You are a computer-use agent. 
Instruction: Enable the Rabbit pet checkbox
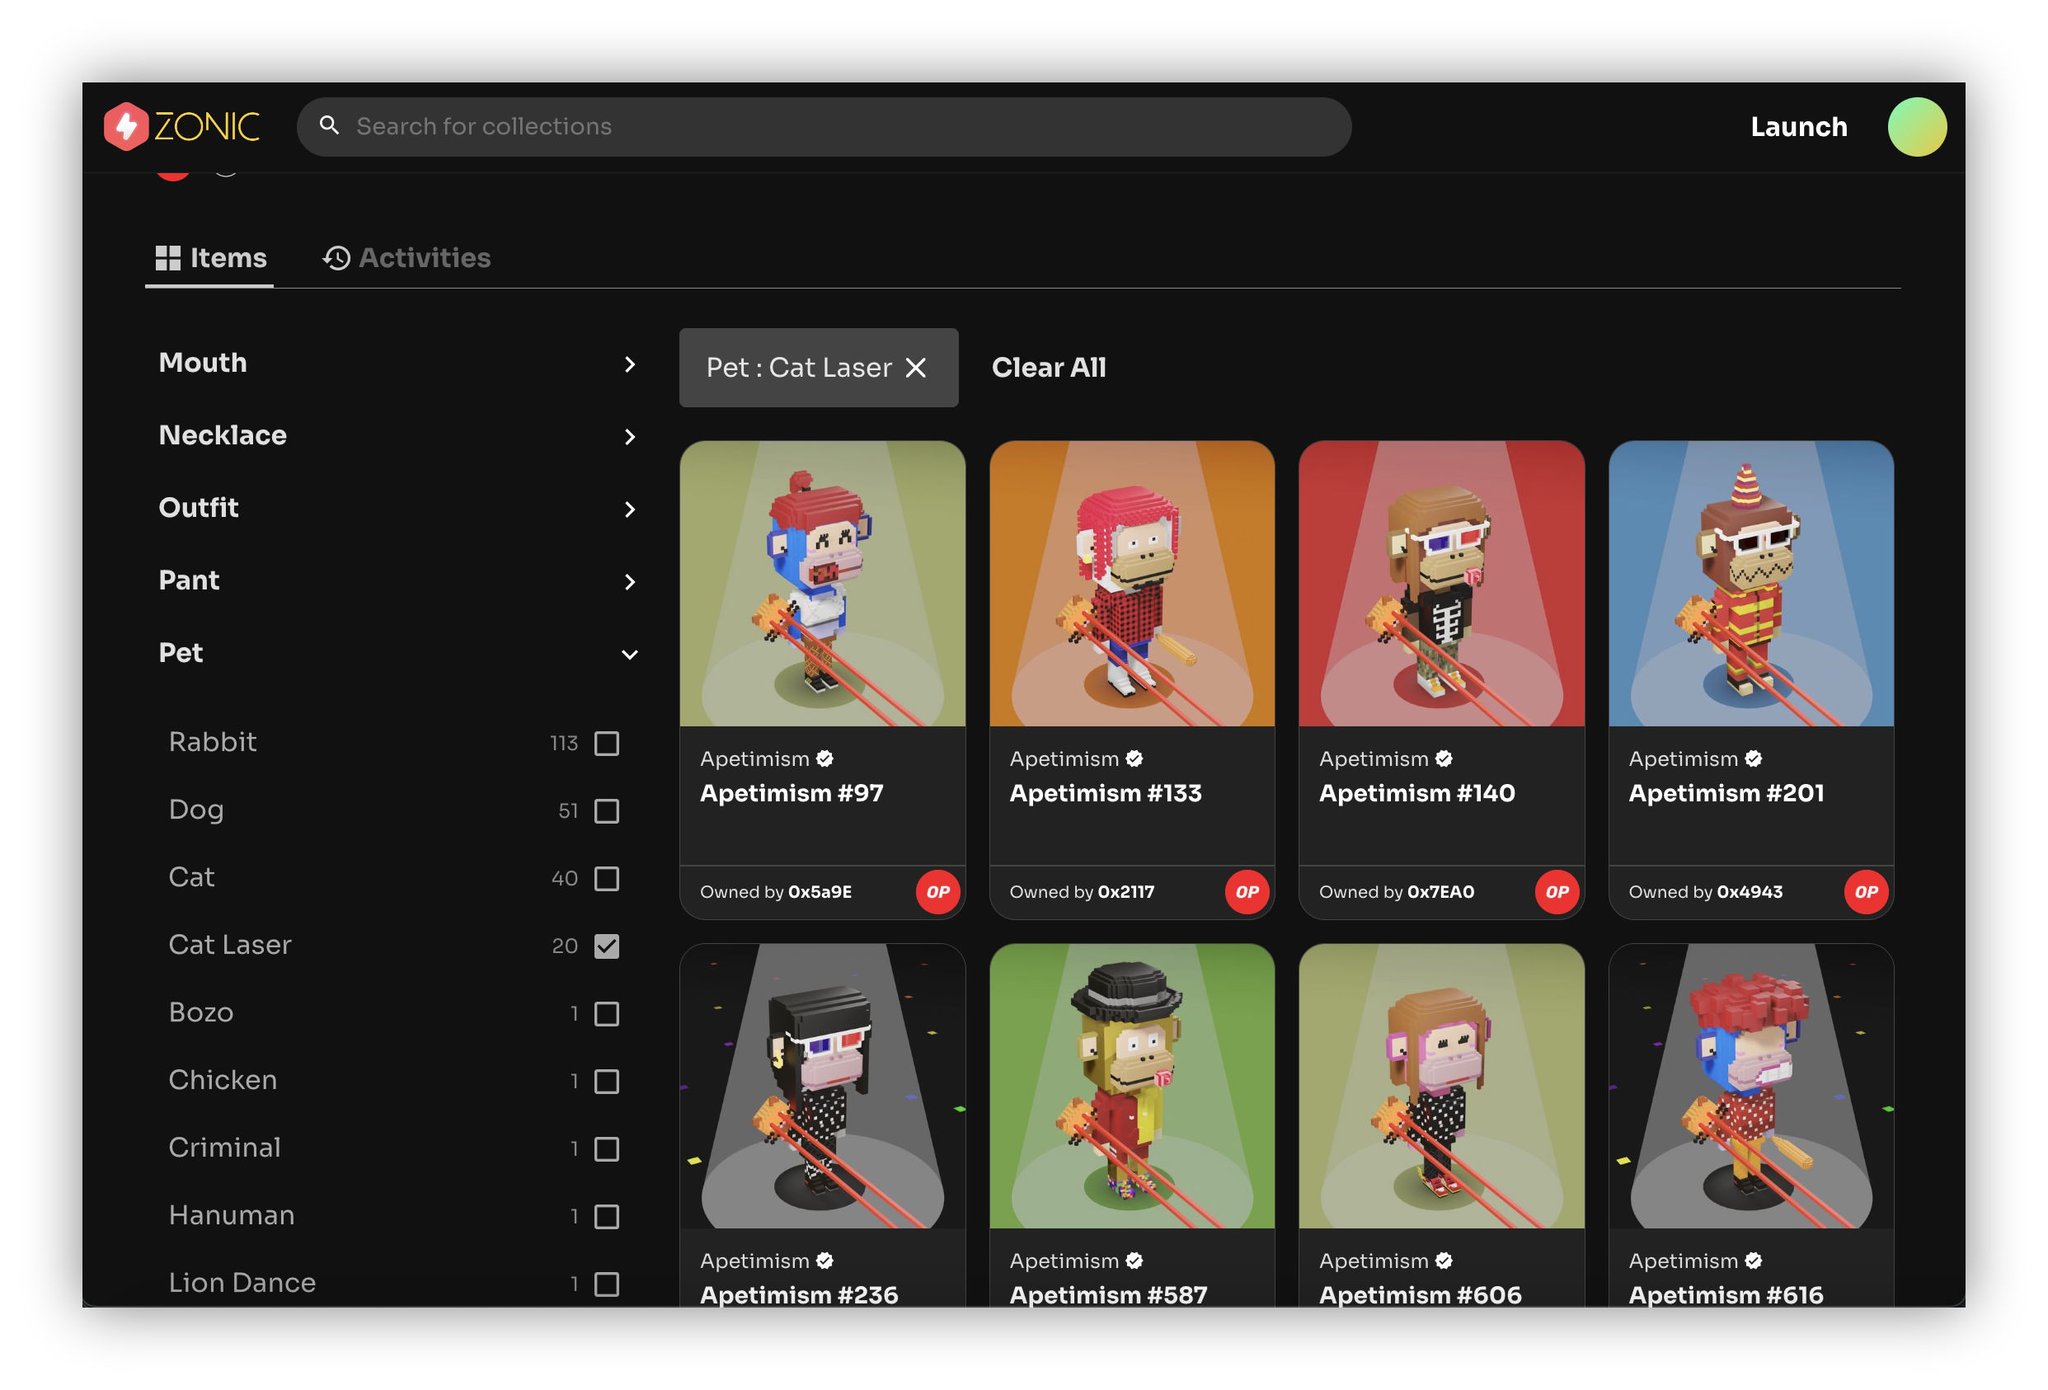tap(606, 743)
